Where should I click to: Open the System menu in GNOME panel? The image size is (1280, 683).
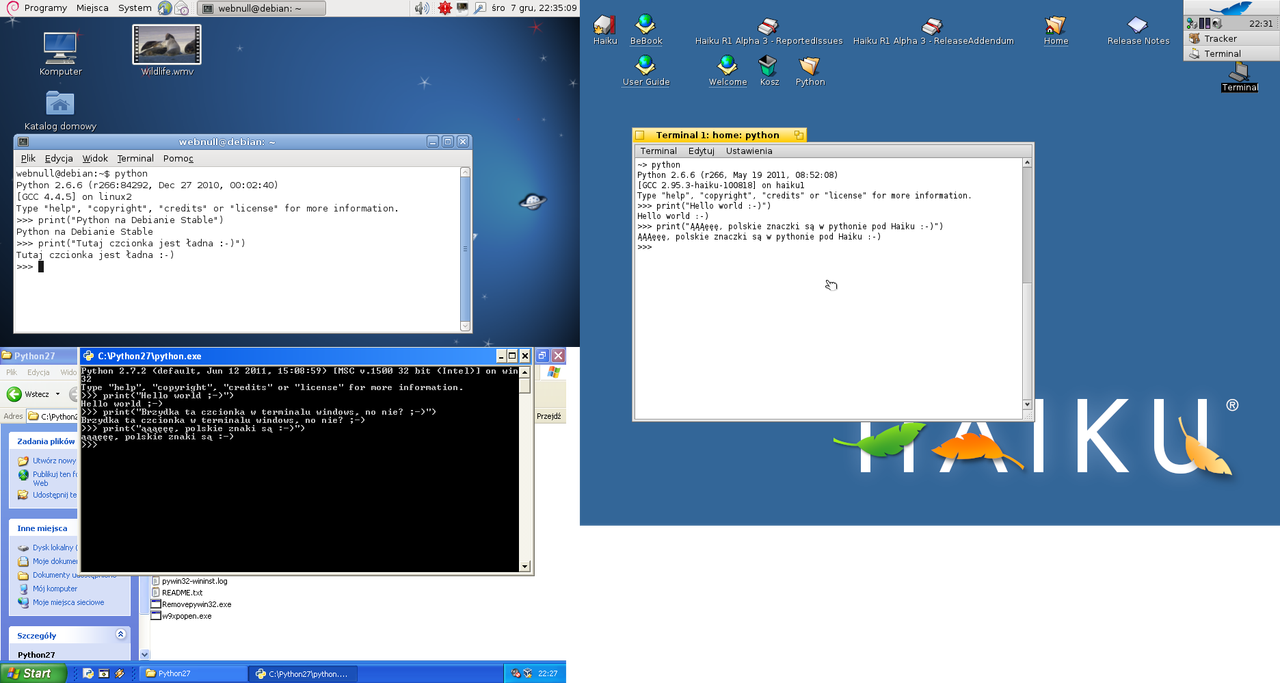coord(134,8)
